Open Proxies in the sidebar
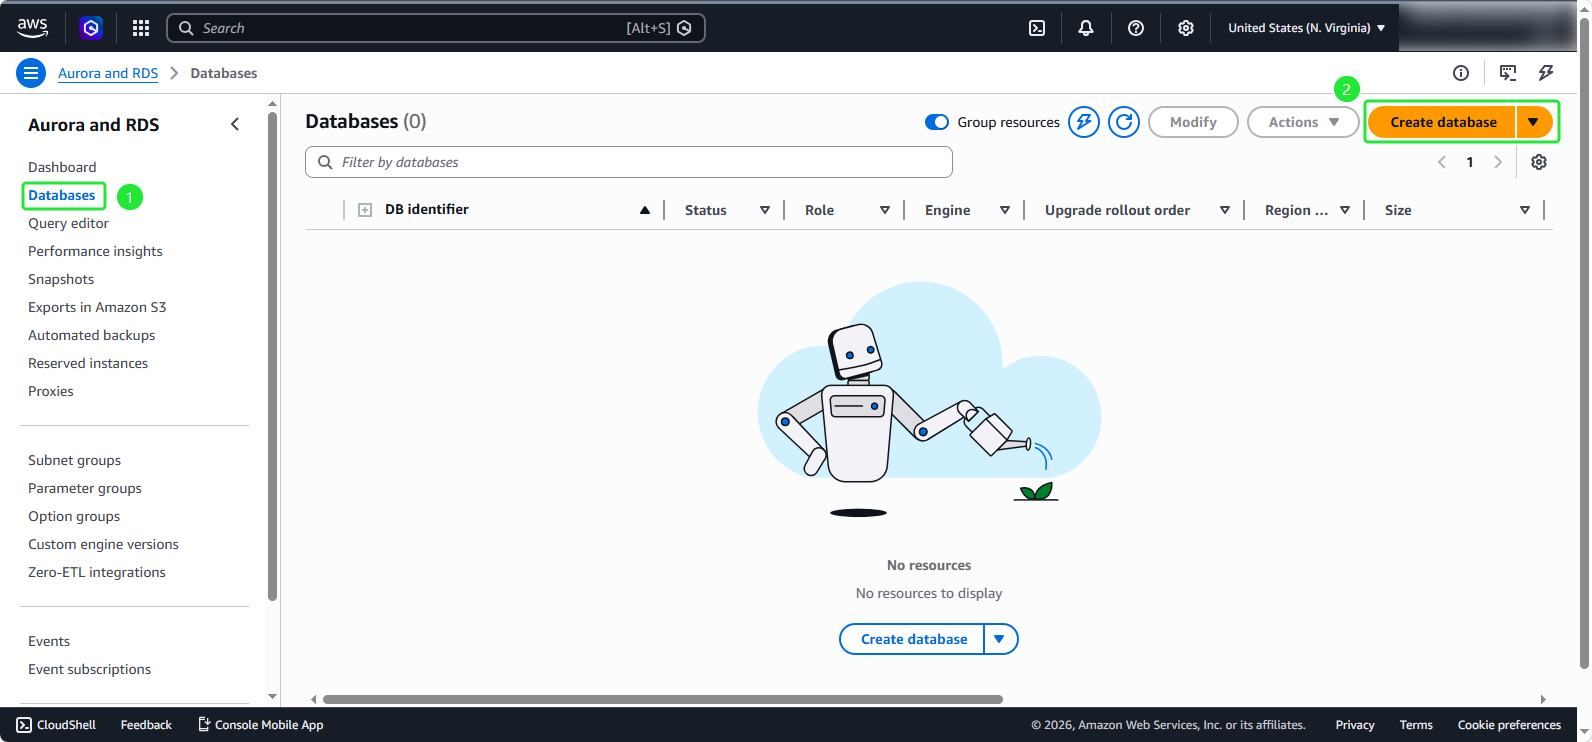 pyautogui.click(x=51, y=391)
